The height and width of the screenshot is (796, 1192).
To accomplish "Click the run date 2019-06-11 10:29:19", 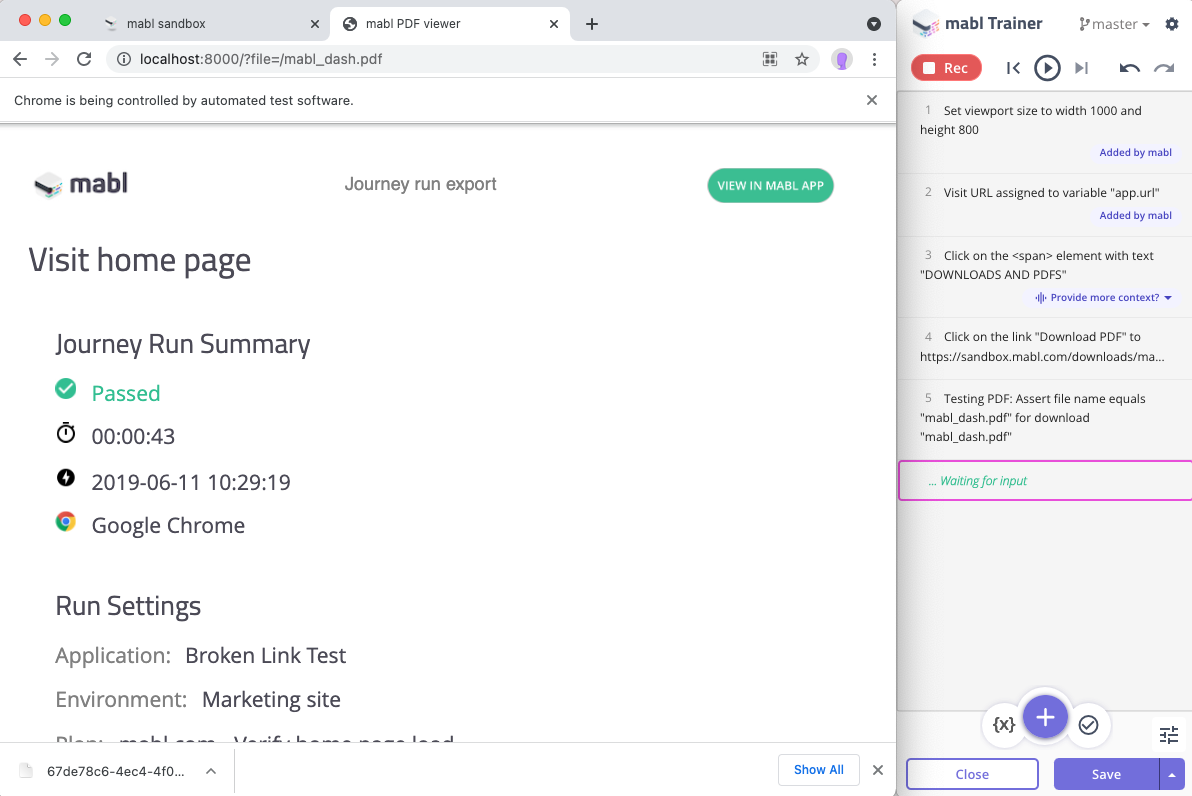I will (191, 482).
